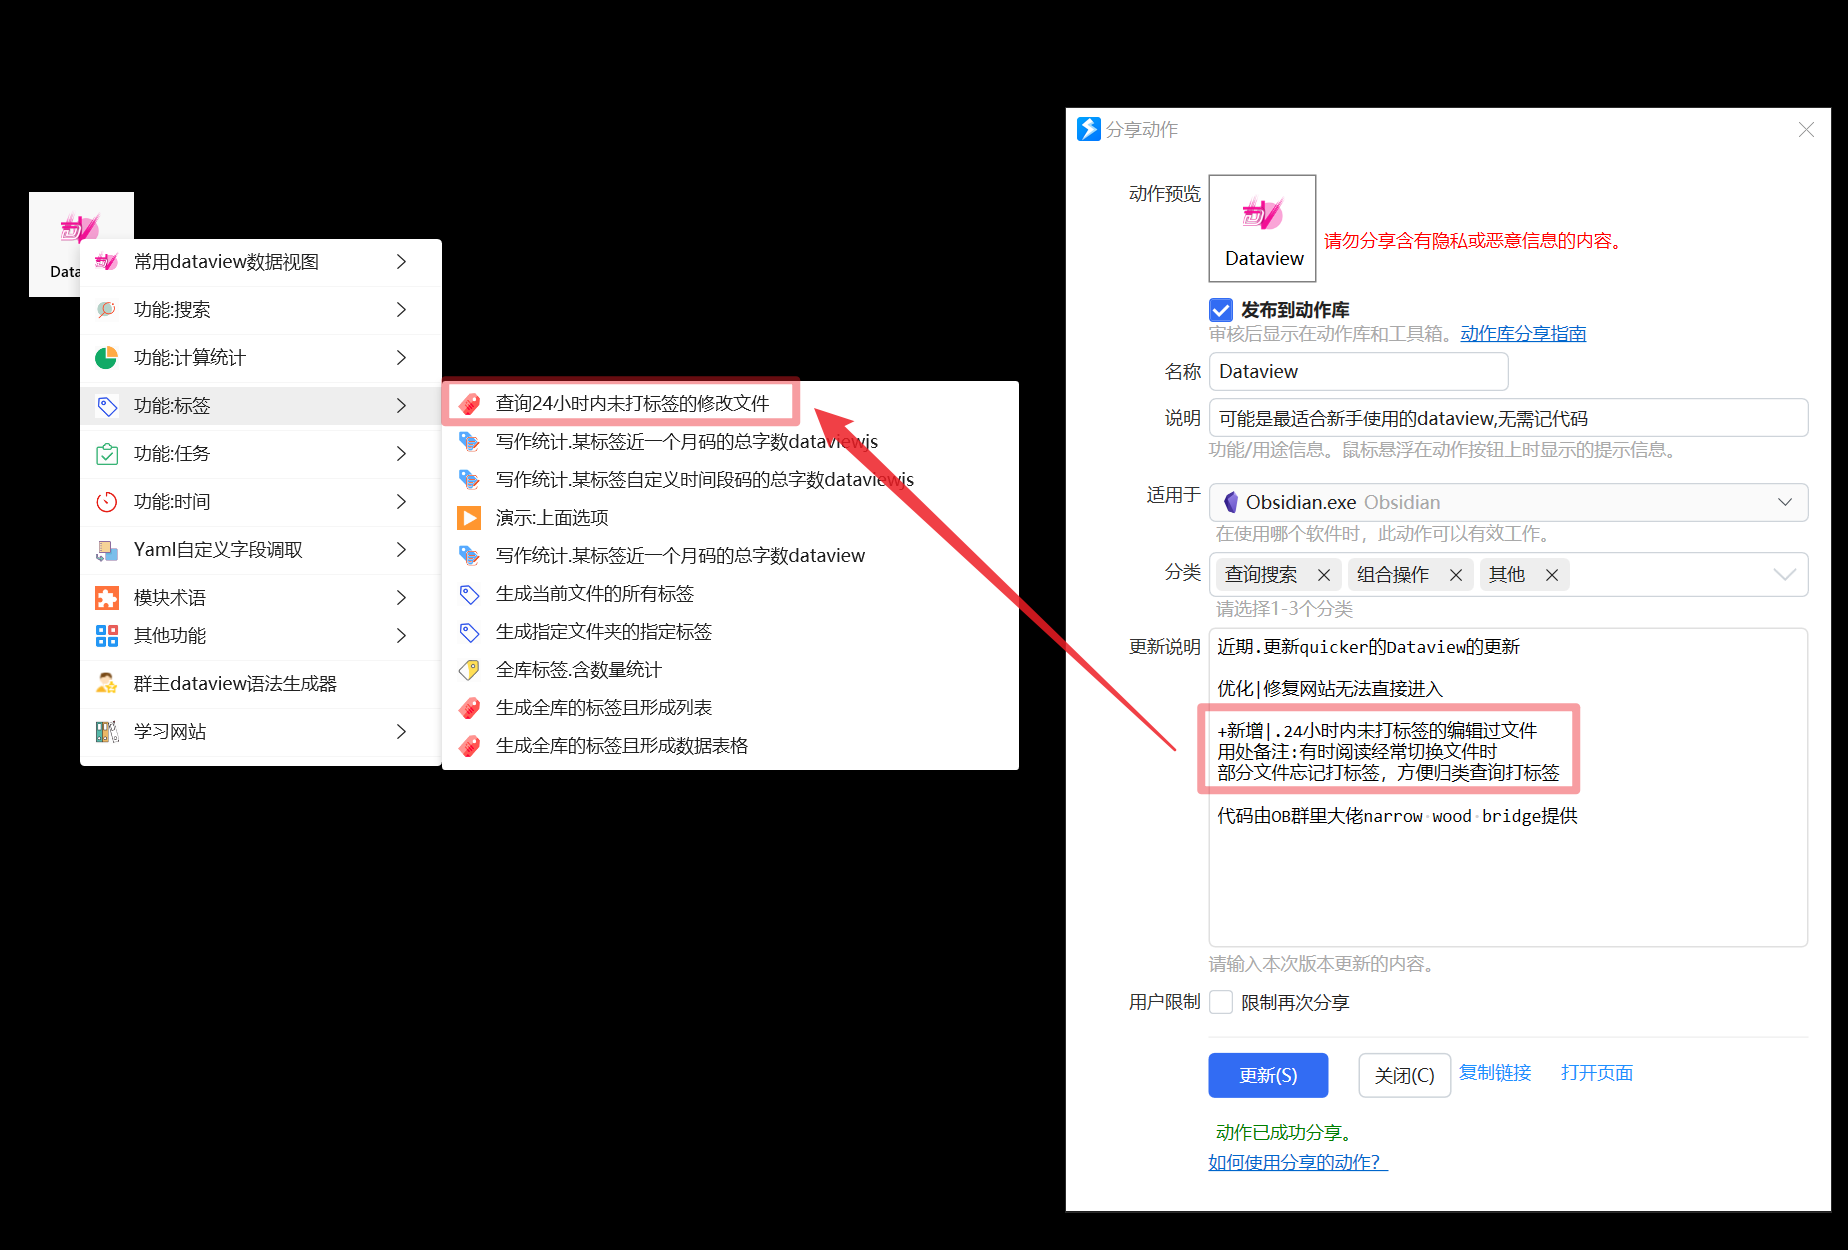Open 模块术语 menu item
Screen dimensions: 1848x1250
(261, 598)
